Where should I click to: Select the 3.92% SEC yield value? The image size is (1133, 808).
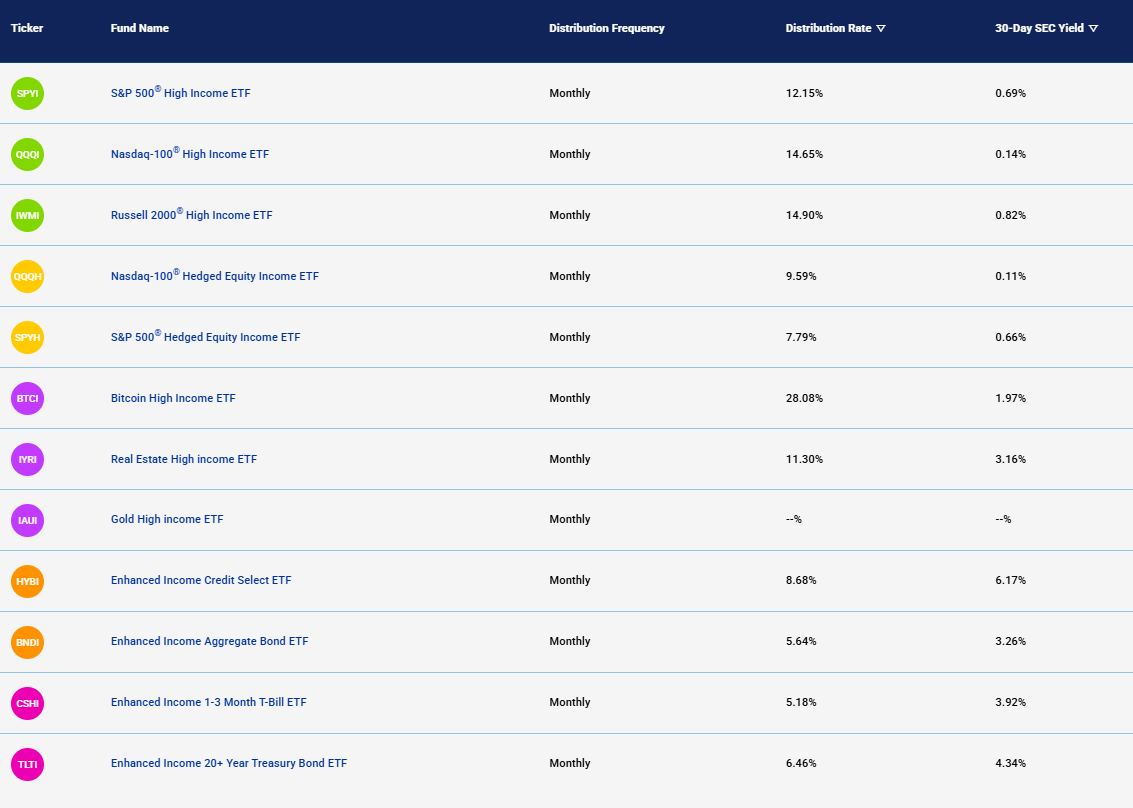click(x=1010, y=702)
